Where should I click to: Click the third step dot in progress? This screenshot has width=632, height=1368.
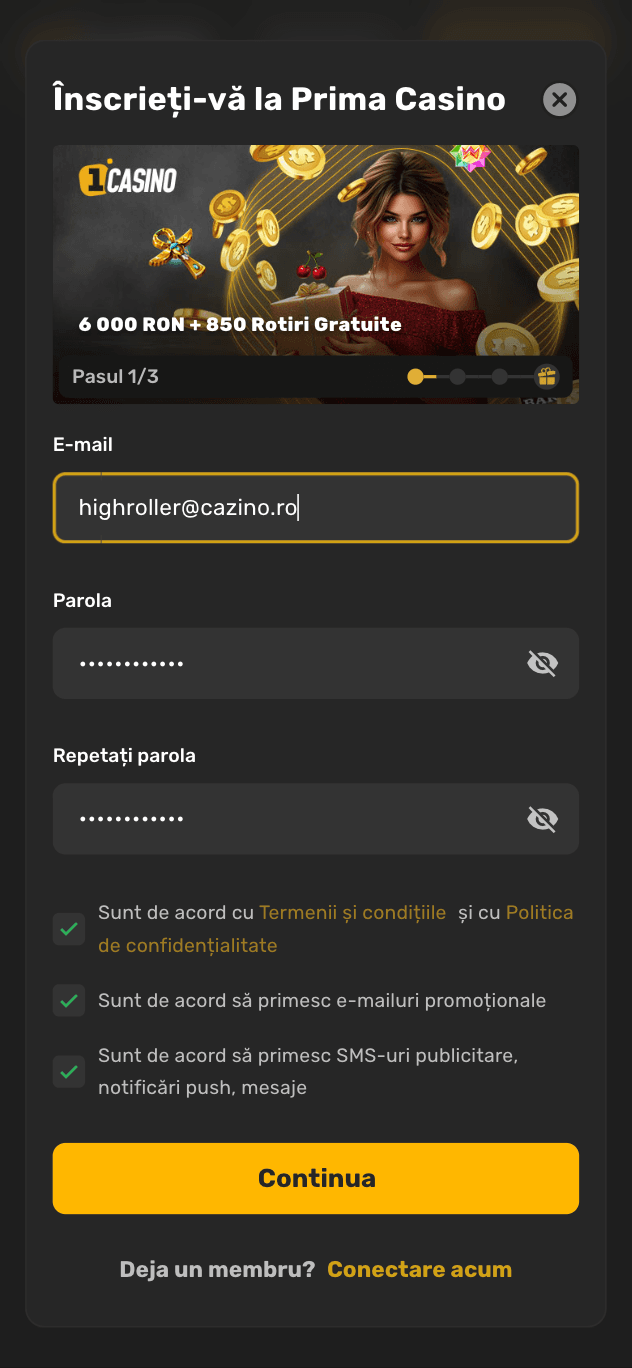coord(499,377)
